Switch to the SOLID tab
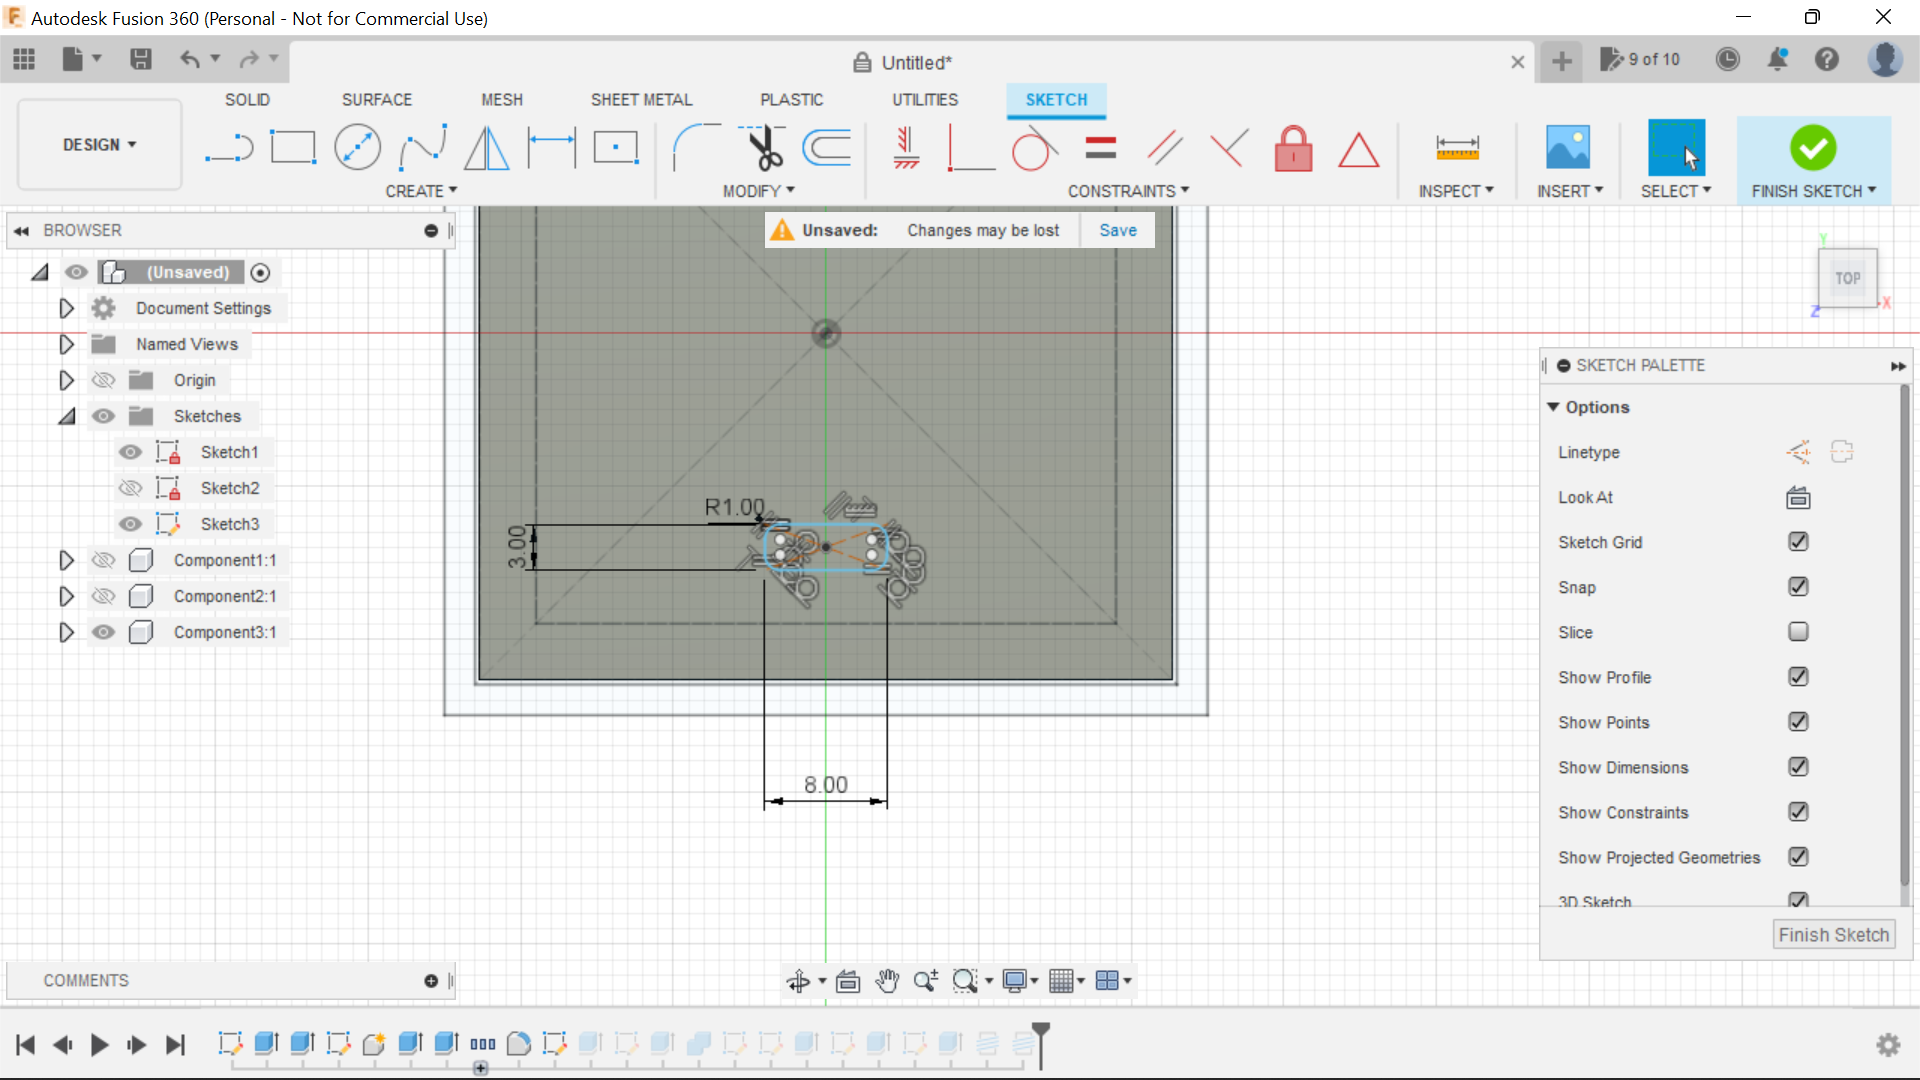Screen dimensions: 1920x1080 (x=247, y=99)
